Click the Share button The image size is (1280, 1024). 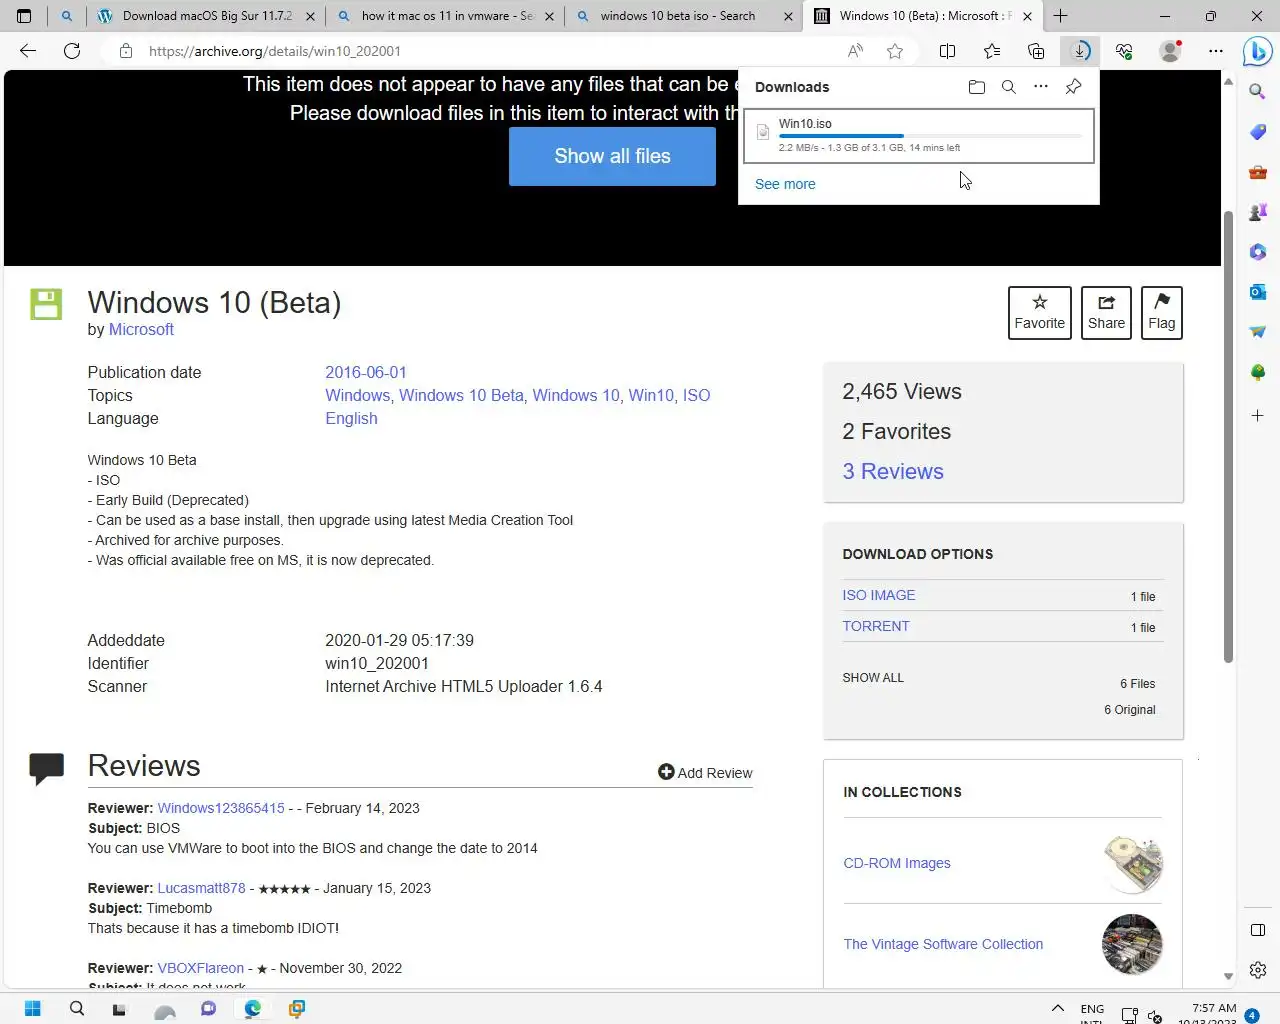[1106, 313]
